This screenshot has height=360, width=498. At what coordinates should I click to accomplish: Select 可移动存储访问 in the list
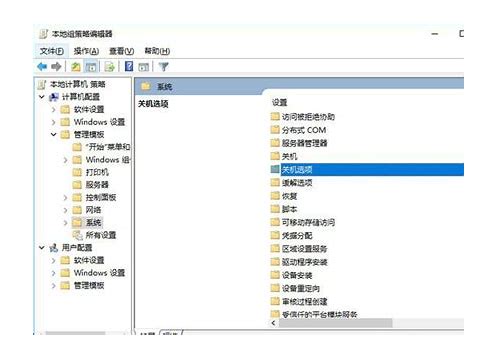click(x=308, y=222)
